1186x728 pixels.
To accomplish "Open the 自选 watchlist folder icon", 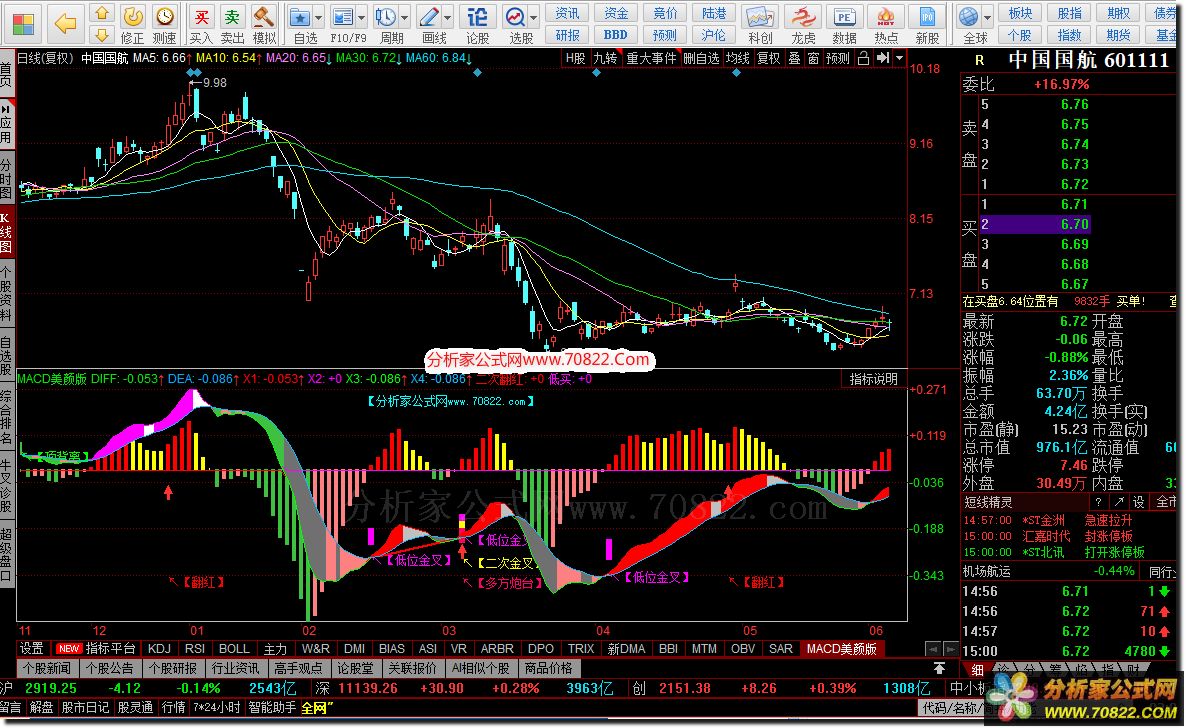I will click(302, 24).
